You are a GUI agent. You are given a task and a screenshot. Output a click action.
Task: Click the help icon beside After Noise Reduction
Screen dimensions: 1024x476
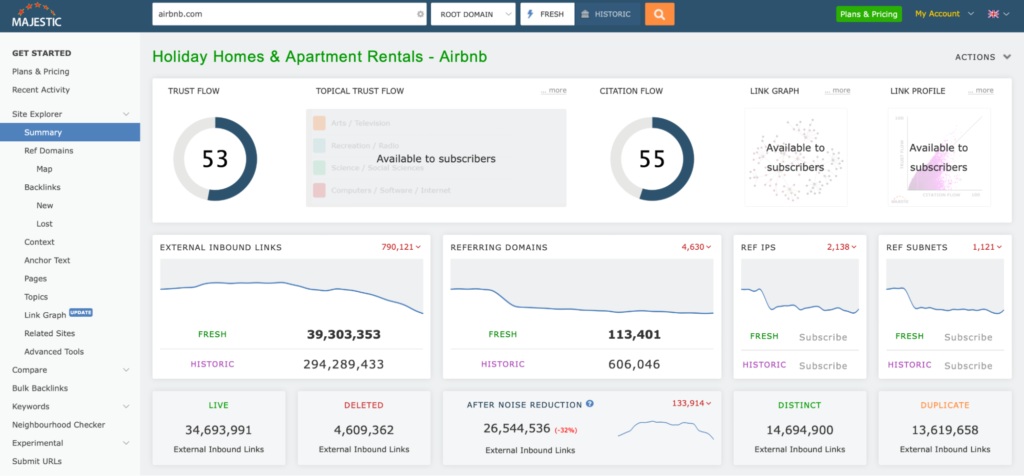[x=590, y=404]
